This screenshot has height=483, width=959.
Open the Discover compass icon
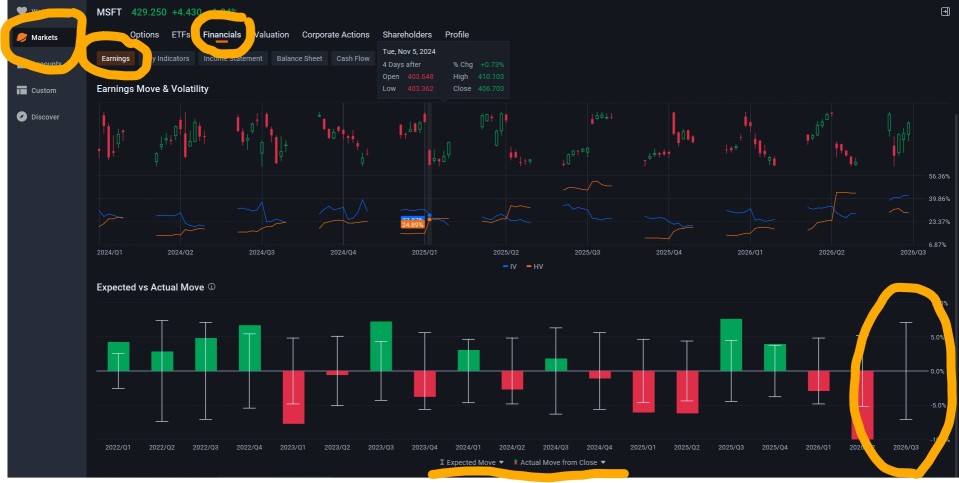coord(22,117)
